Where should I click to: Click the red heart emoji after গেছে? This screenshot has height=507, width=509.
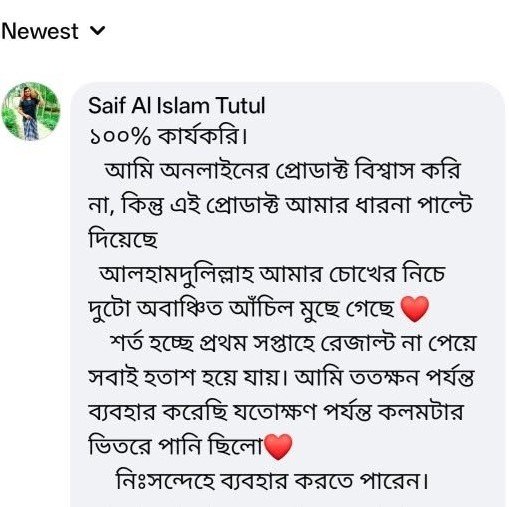414,309
